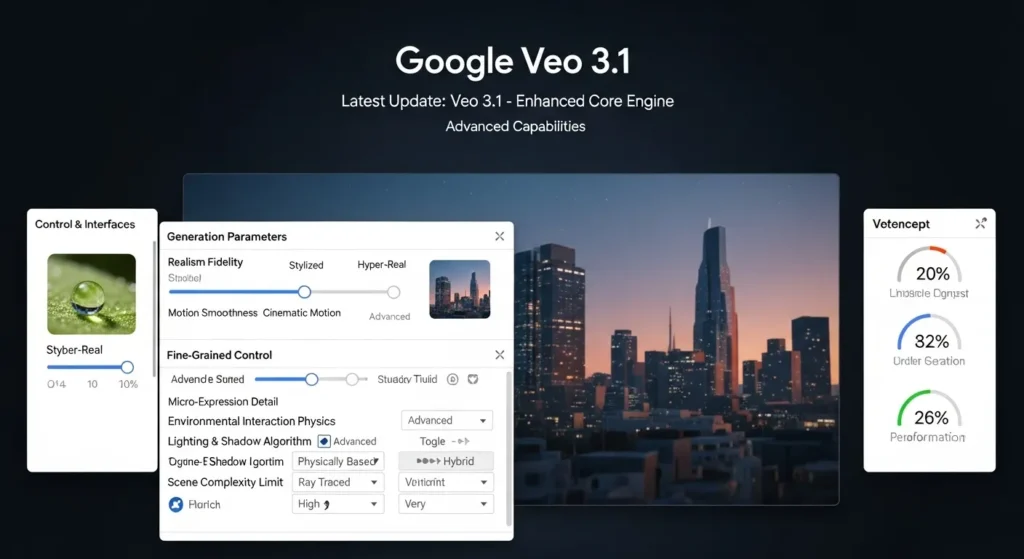Viewport: 1024px width, 559px height.
Task: Click the Control & Interfaces panel scrollbar
Action: (x=154, y=308)
